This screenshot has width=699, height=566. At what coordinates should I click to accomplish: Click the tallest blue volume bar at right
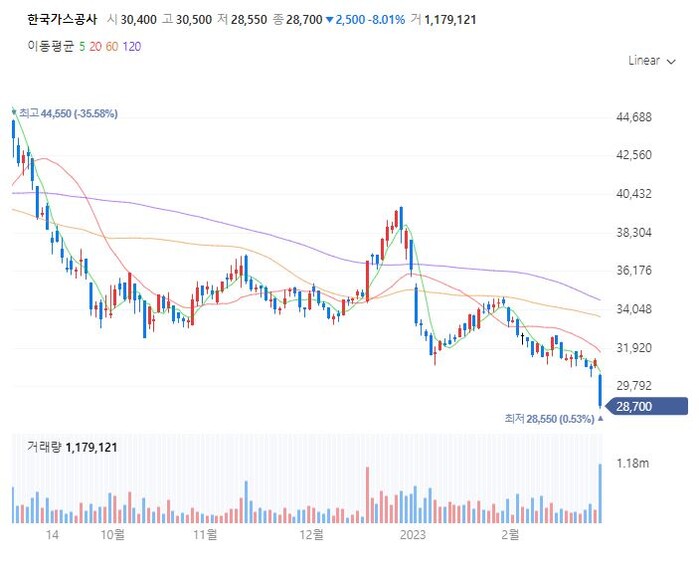(600, 493)
